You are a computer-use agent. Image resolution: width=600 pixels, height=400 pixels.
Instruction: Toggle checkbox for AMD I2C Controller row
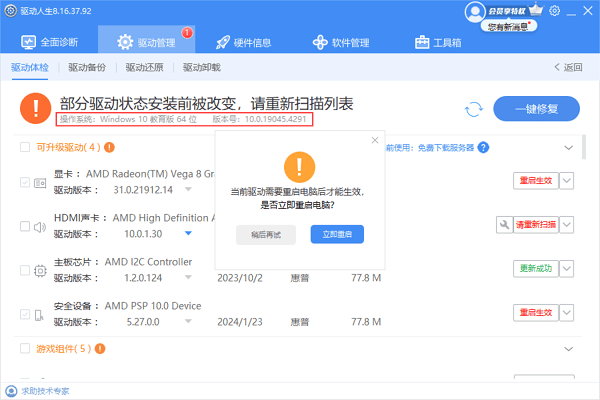26,270
